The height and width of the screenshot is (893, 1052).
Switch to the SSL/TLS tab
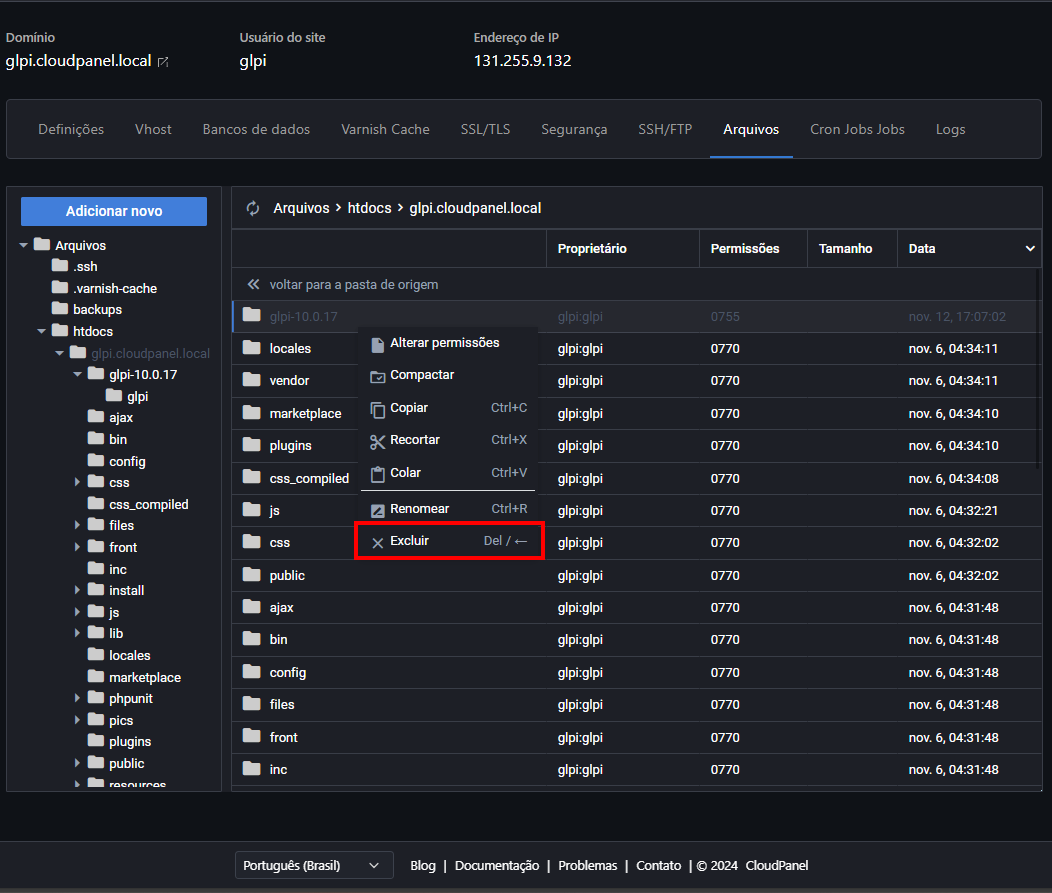485,129
